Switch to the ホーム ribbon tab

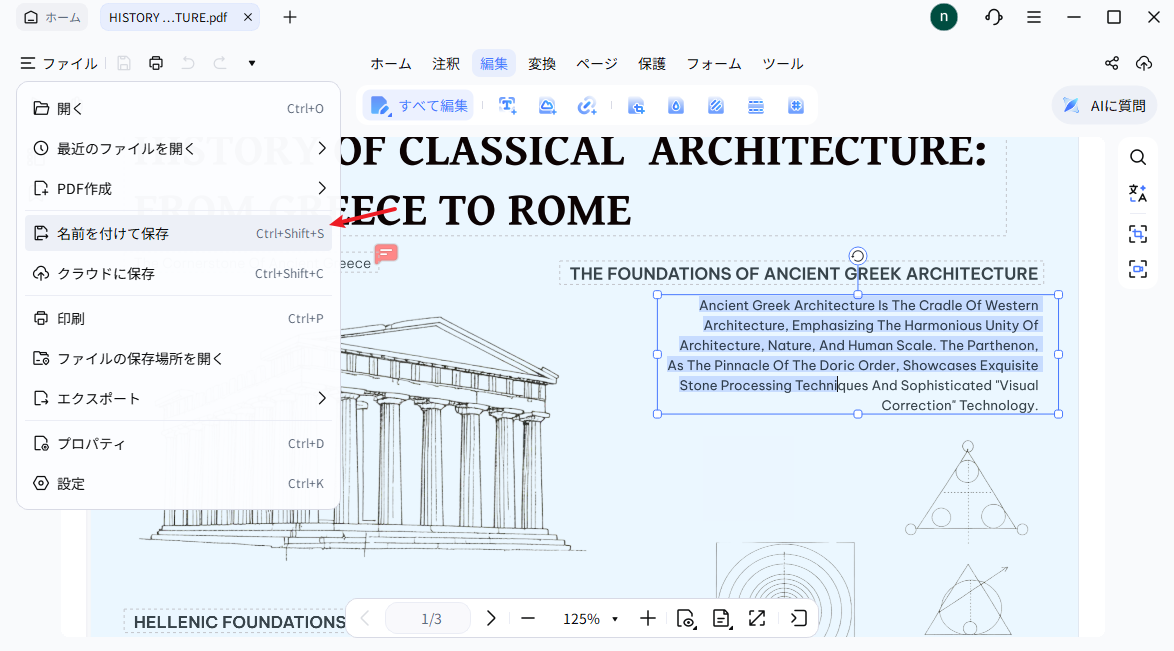point(391,64)
